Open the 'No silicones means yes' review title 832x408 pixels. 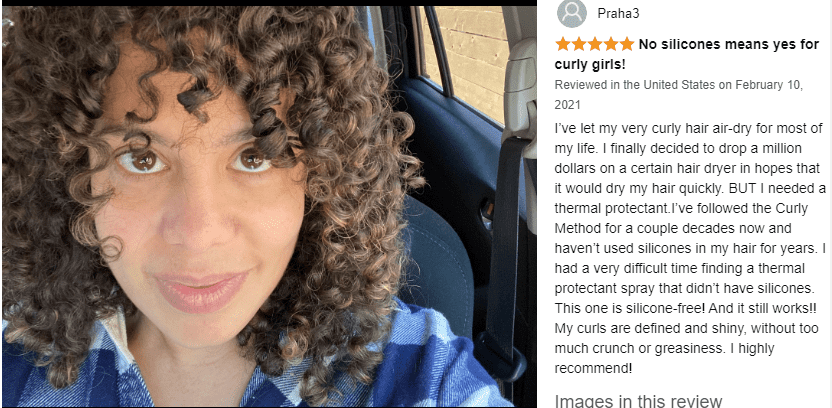pyautogui.click(x=687, y=55)
